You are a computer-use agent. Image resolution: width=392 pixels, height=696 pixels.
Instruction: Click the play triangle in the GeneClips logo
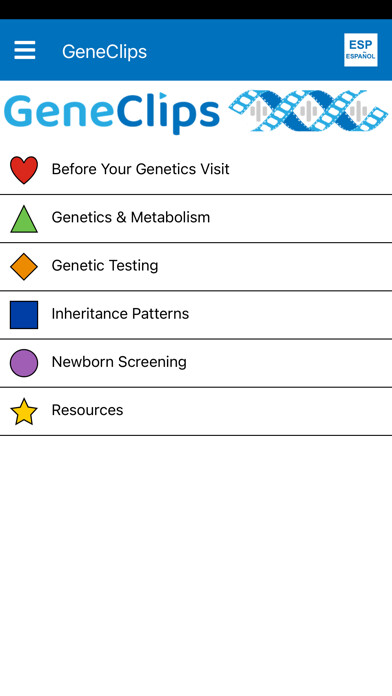coord(163,95)
